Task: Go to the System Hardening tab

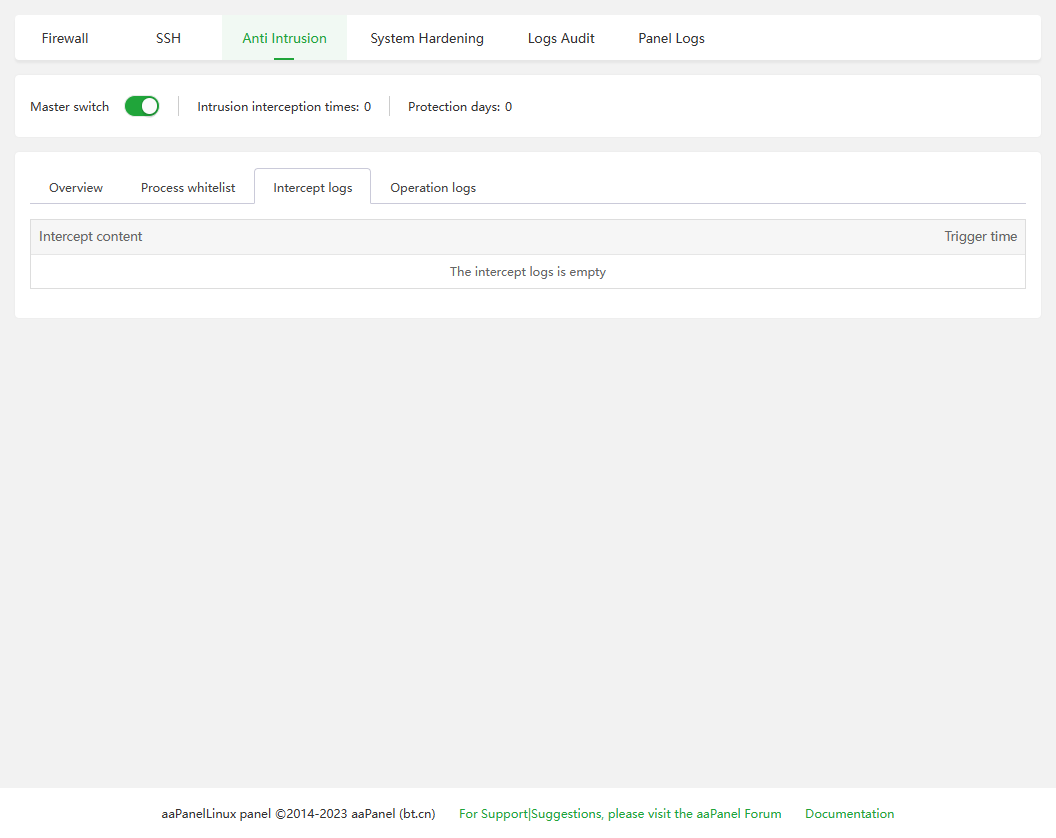Action: 427,38
